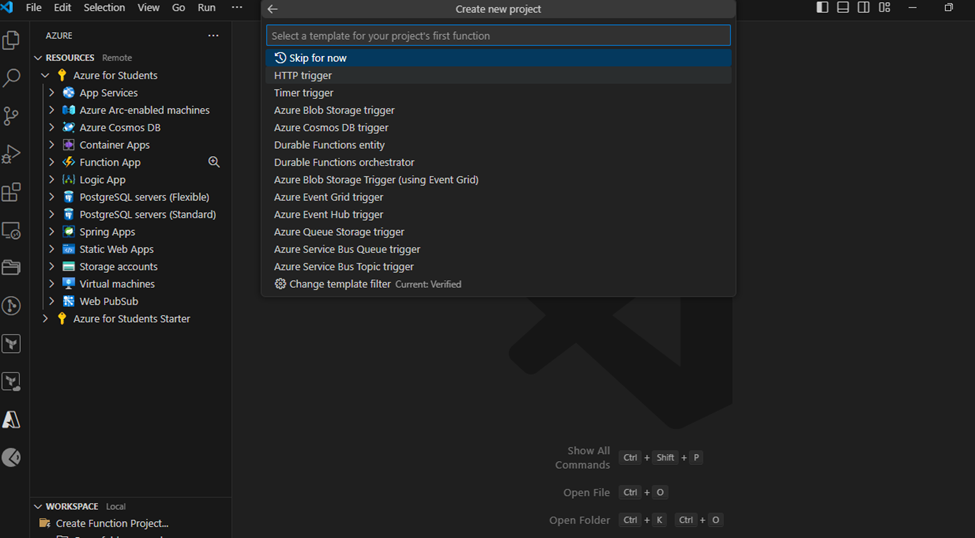Click the Azure Cosmos DB icon

tap(69, 128)
